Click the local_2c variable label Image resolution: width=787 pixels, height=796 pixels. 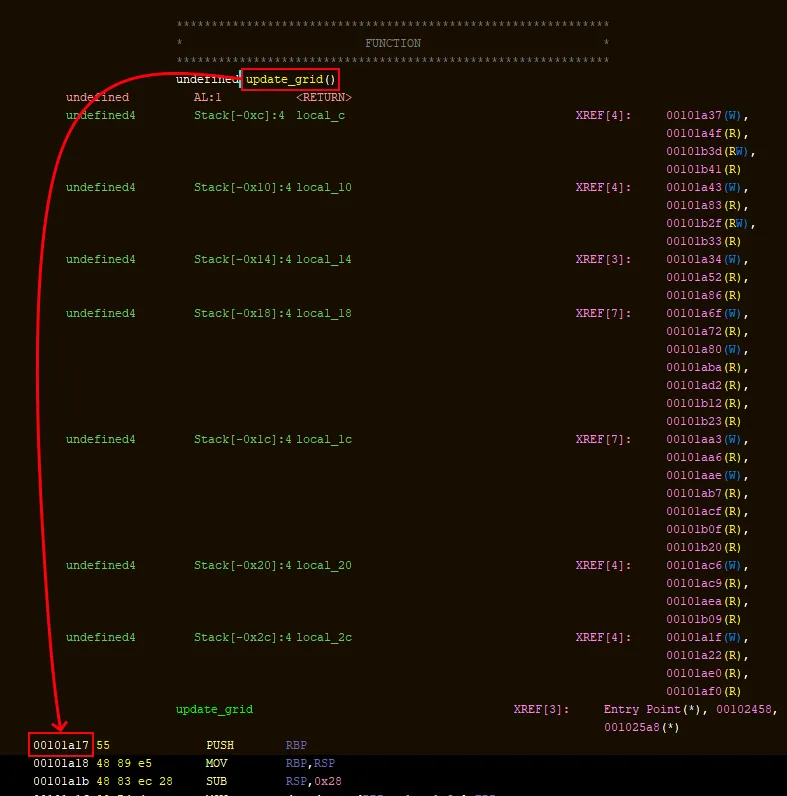point(323,637)
